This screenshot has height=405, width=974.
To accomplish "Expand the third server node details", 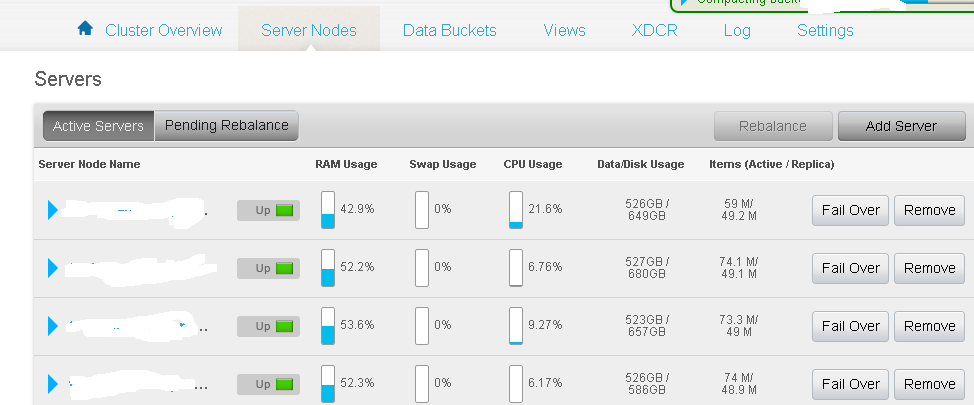I will click(x=54, y=326).
